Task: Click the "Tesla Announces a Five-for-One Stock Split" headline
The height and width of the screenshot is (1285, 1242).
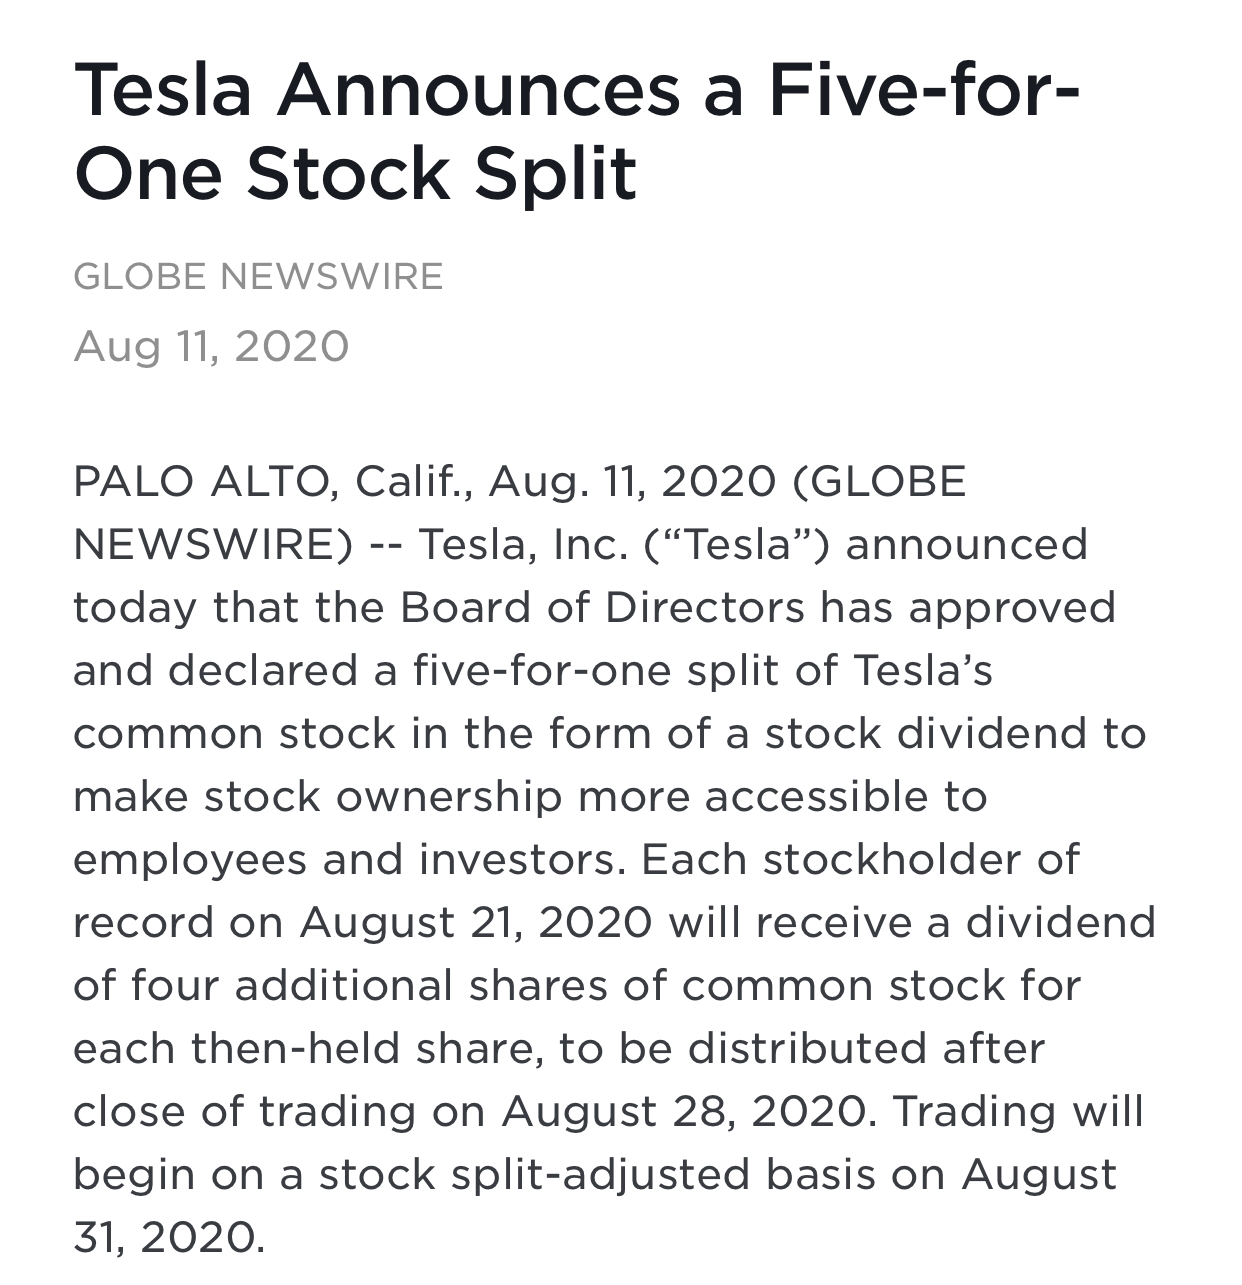Action: tap(577, 131)
